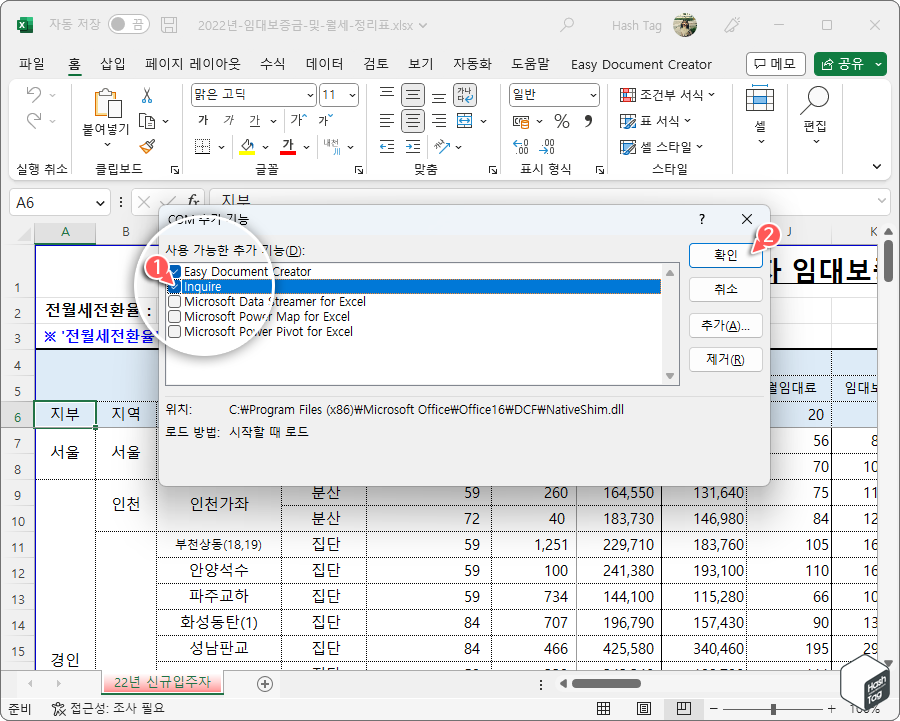Decrease the font size
The width and height of the screenshot is (900, 721).
click(325, 120)
